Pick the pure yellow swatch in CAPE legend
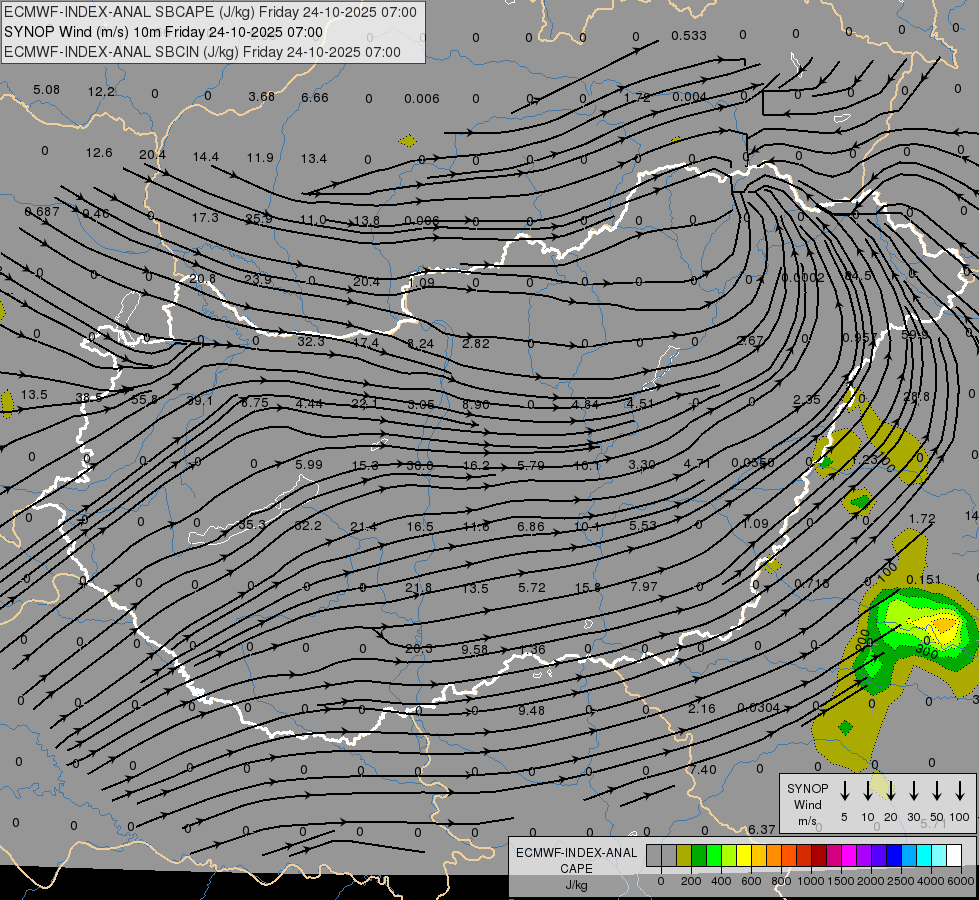The image size is (979, 900). coord(744,856)
